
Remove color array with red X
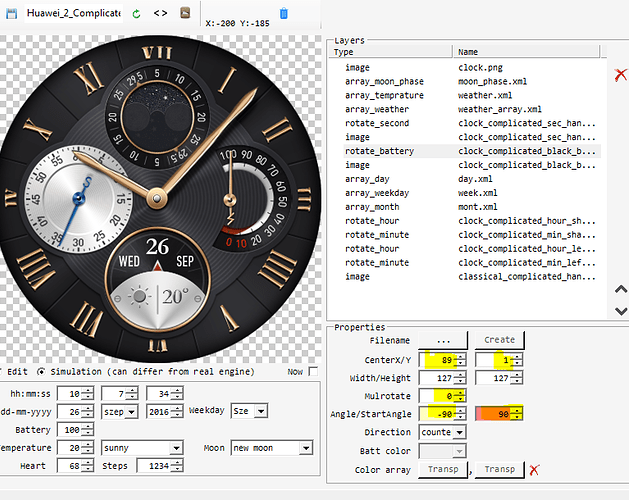click(x=534, y=470)
